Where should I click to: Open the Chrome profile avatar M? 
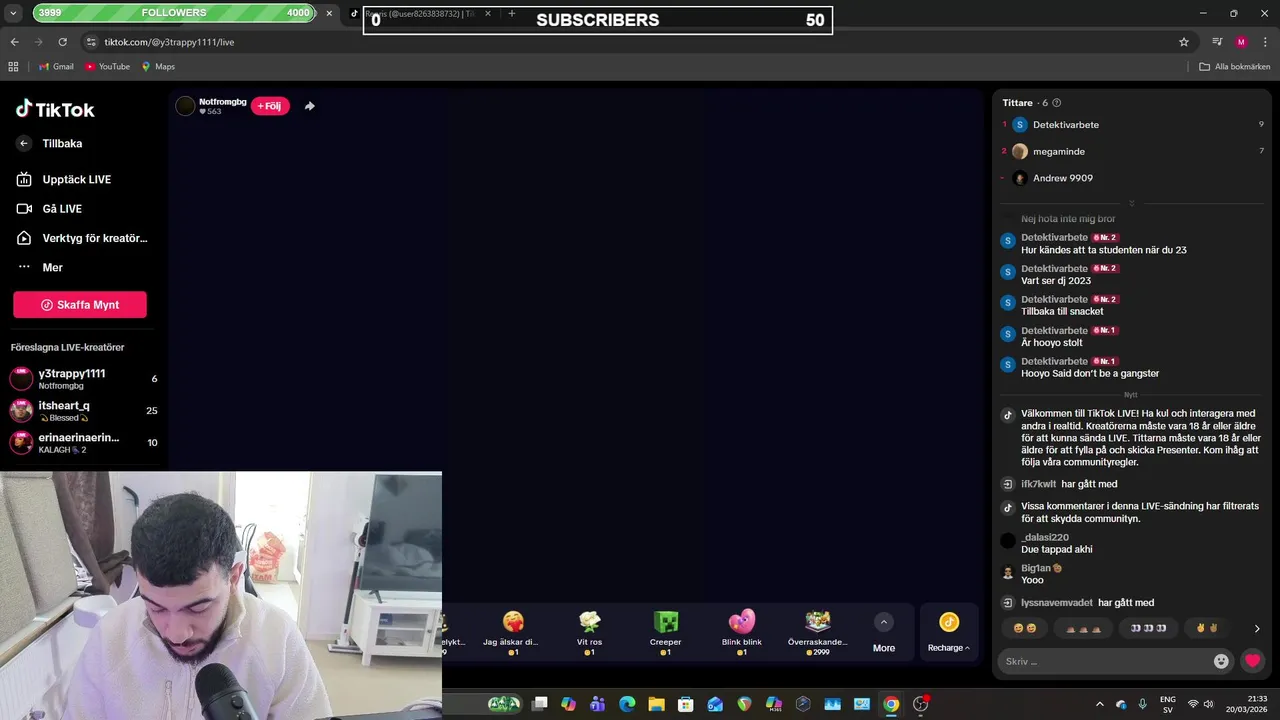click(1241, 42)
